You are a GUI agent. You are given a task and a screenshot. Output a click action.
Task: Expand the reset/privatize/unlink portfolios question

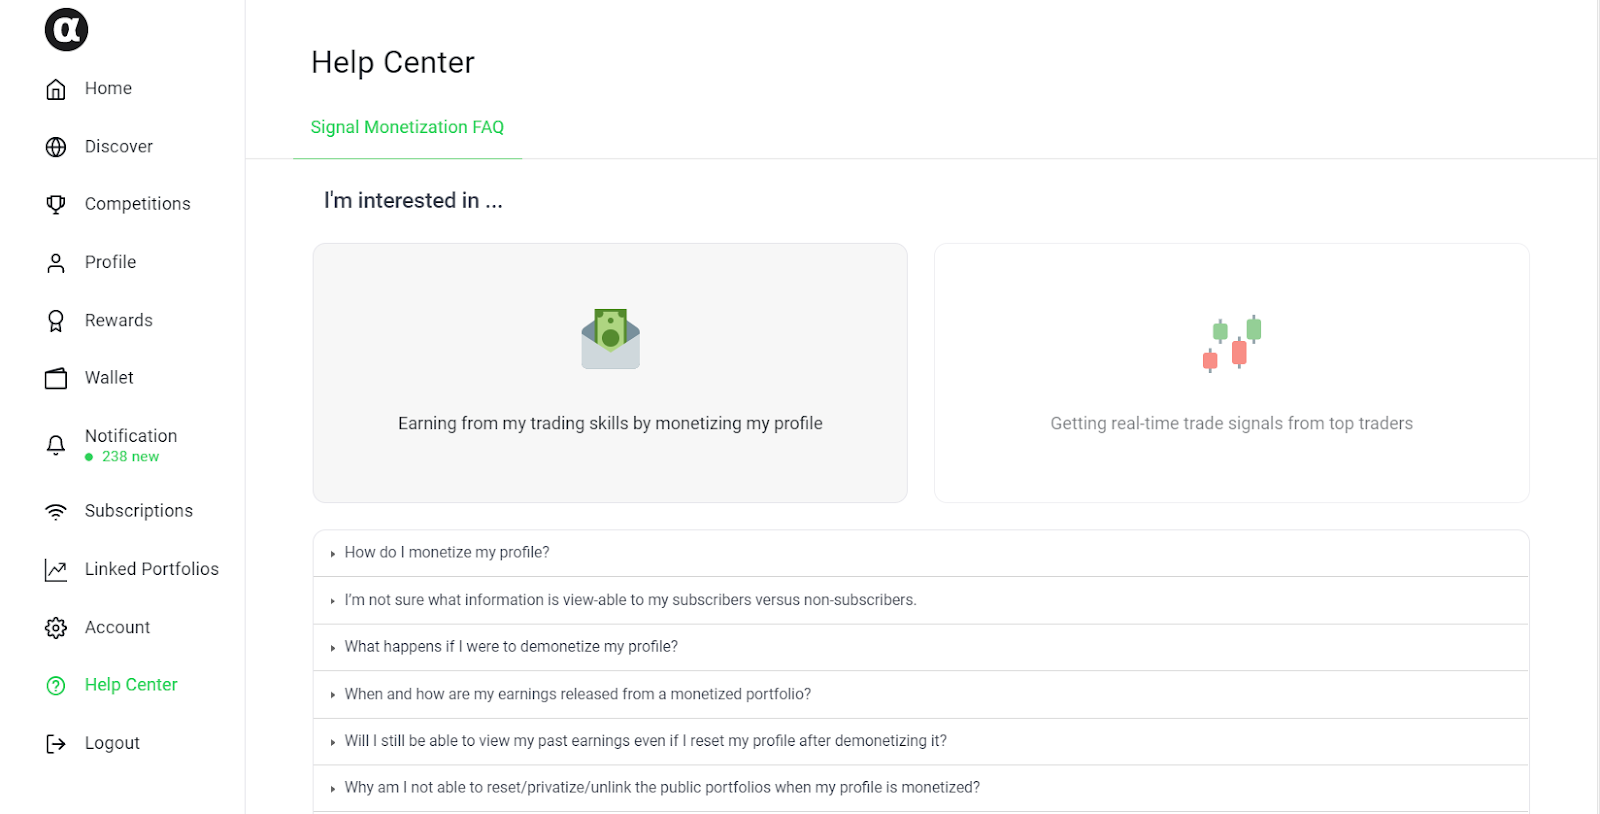662,788
